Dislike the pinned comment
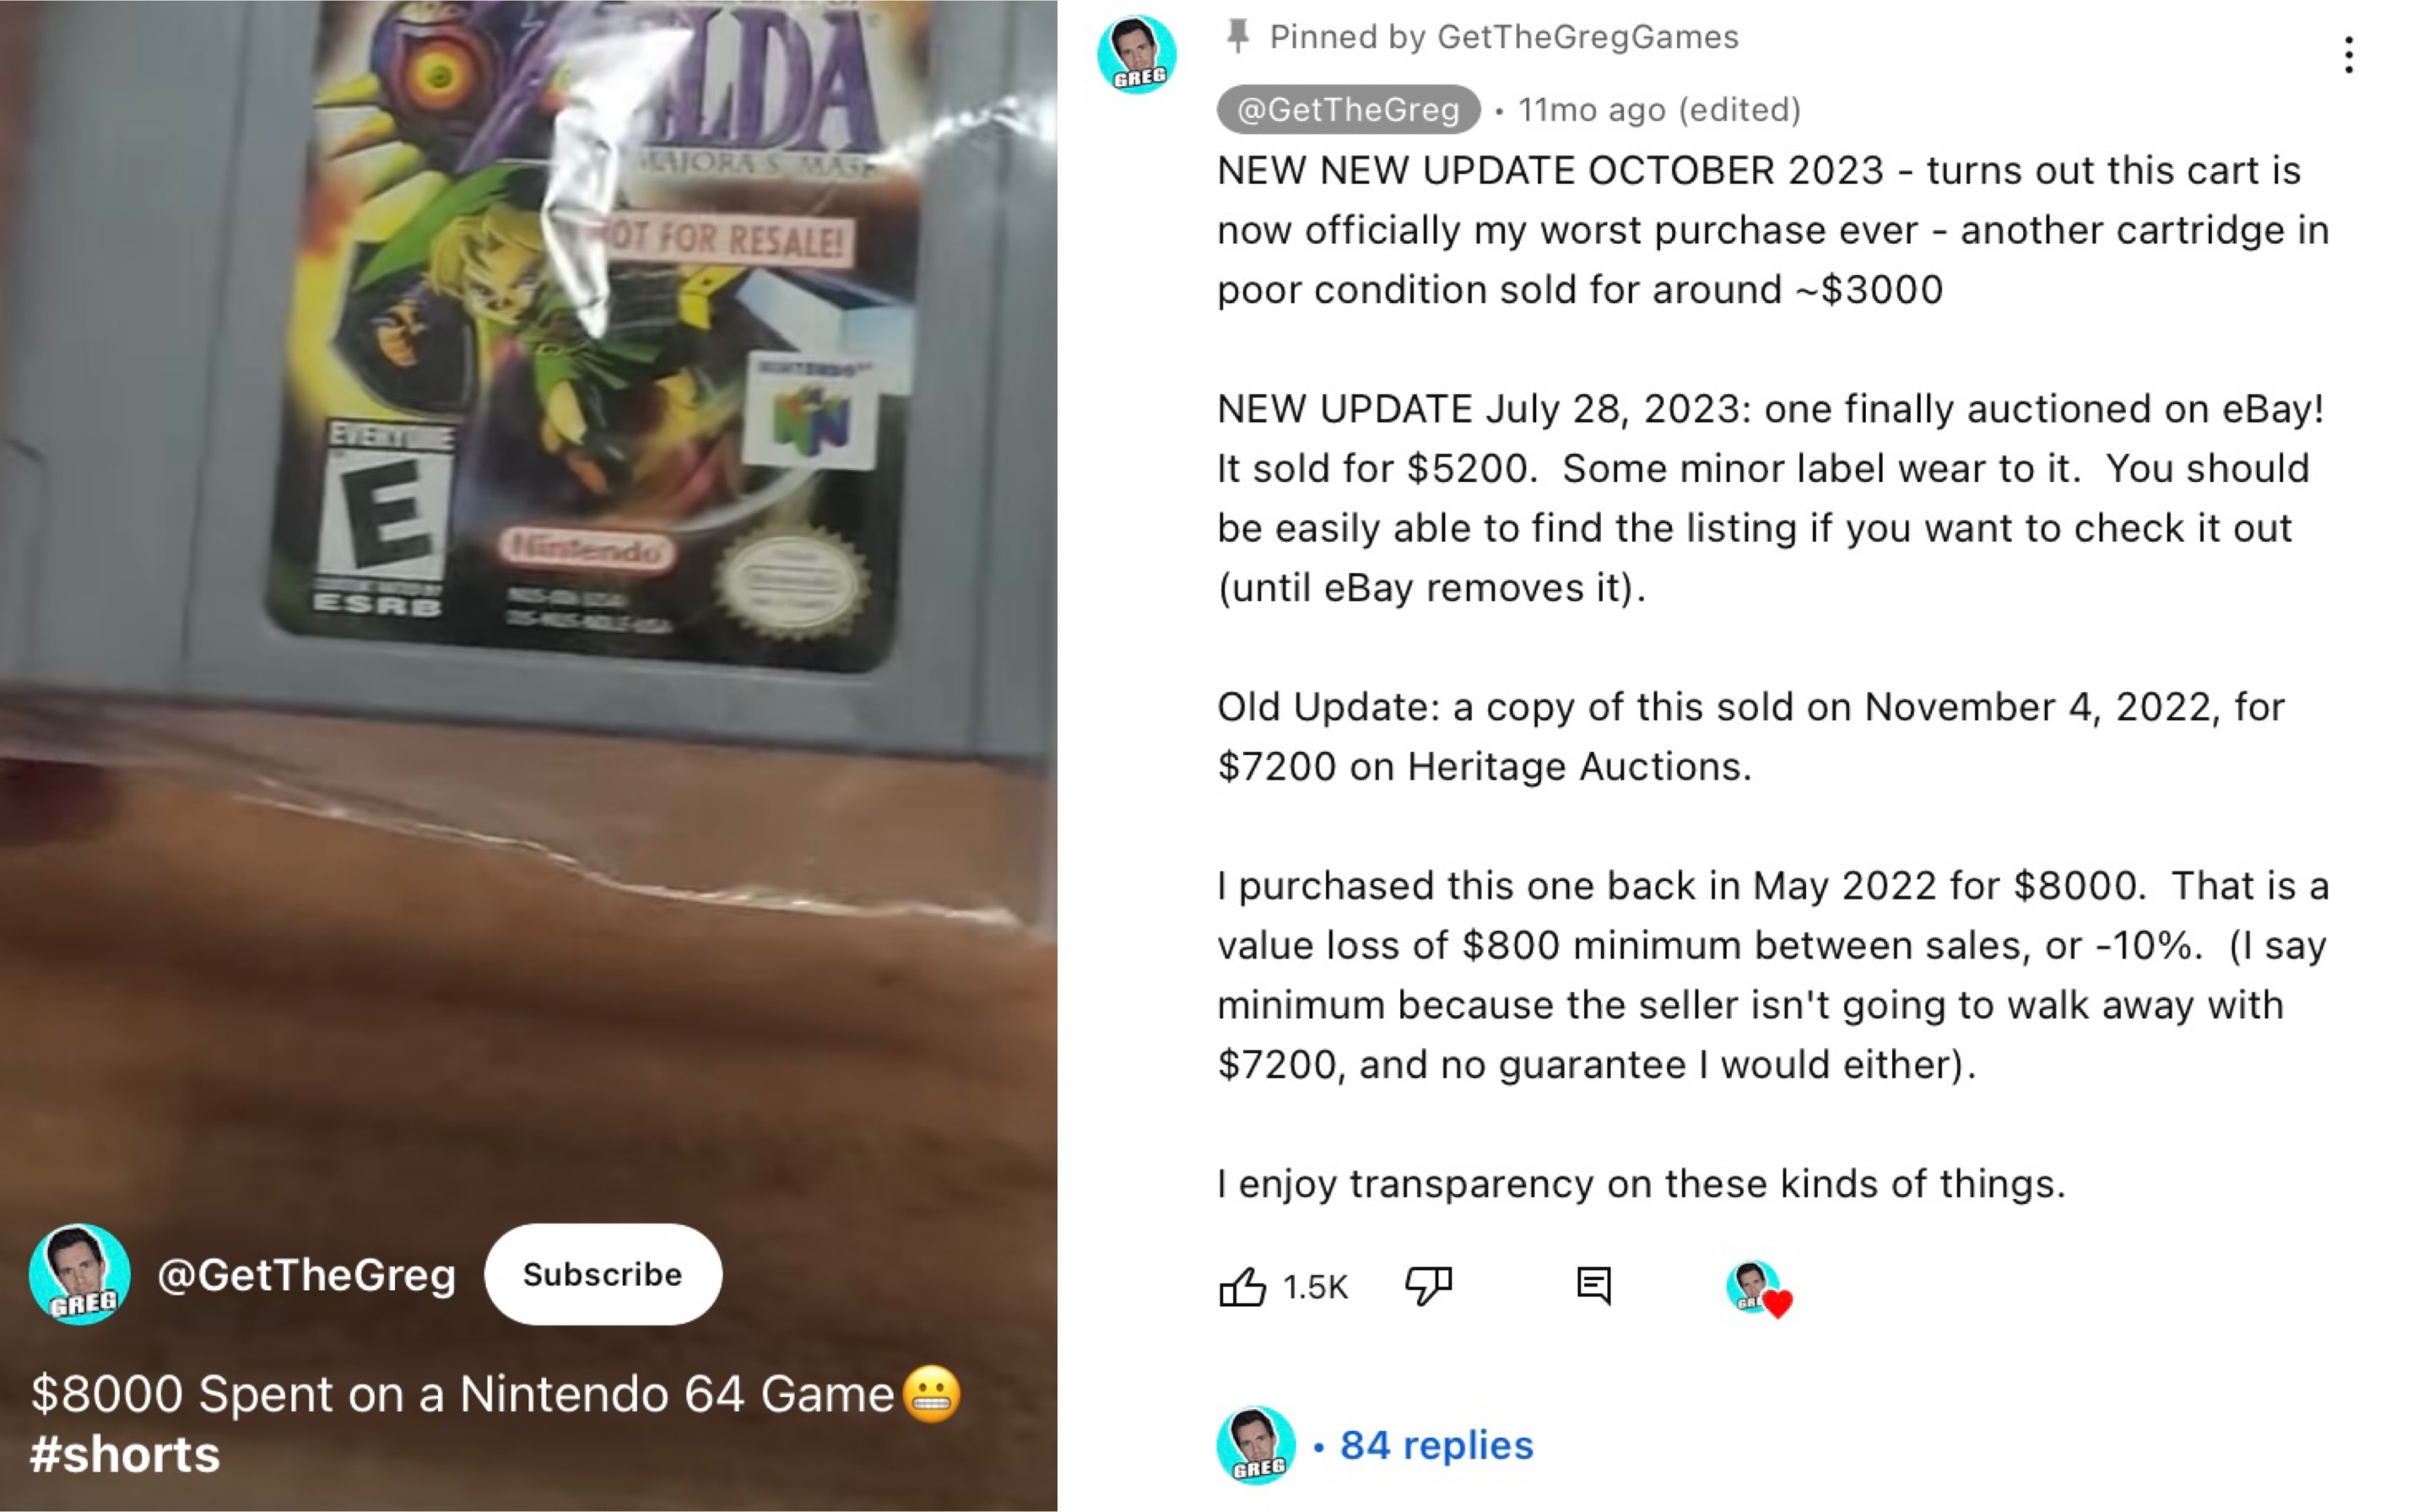 coord(1428,1286)
